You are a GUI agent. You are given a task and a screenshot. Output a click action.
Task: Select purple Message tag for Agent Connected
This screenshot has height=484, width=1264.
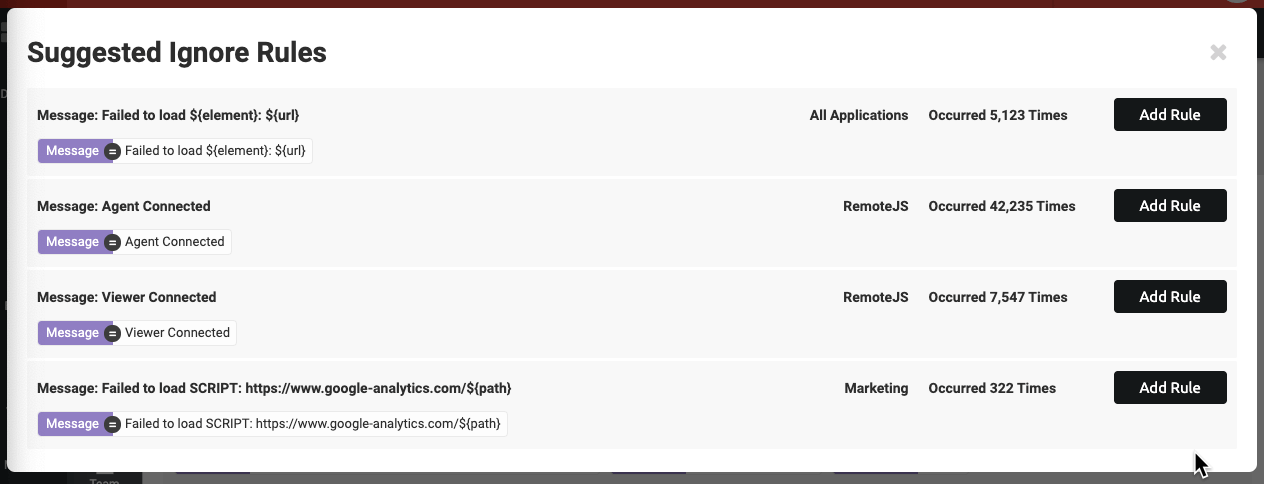[73, 242]
